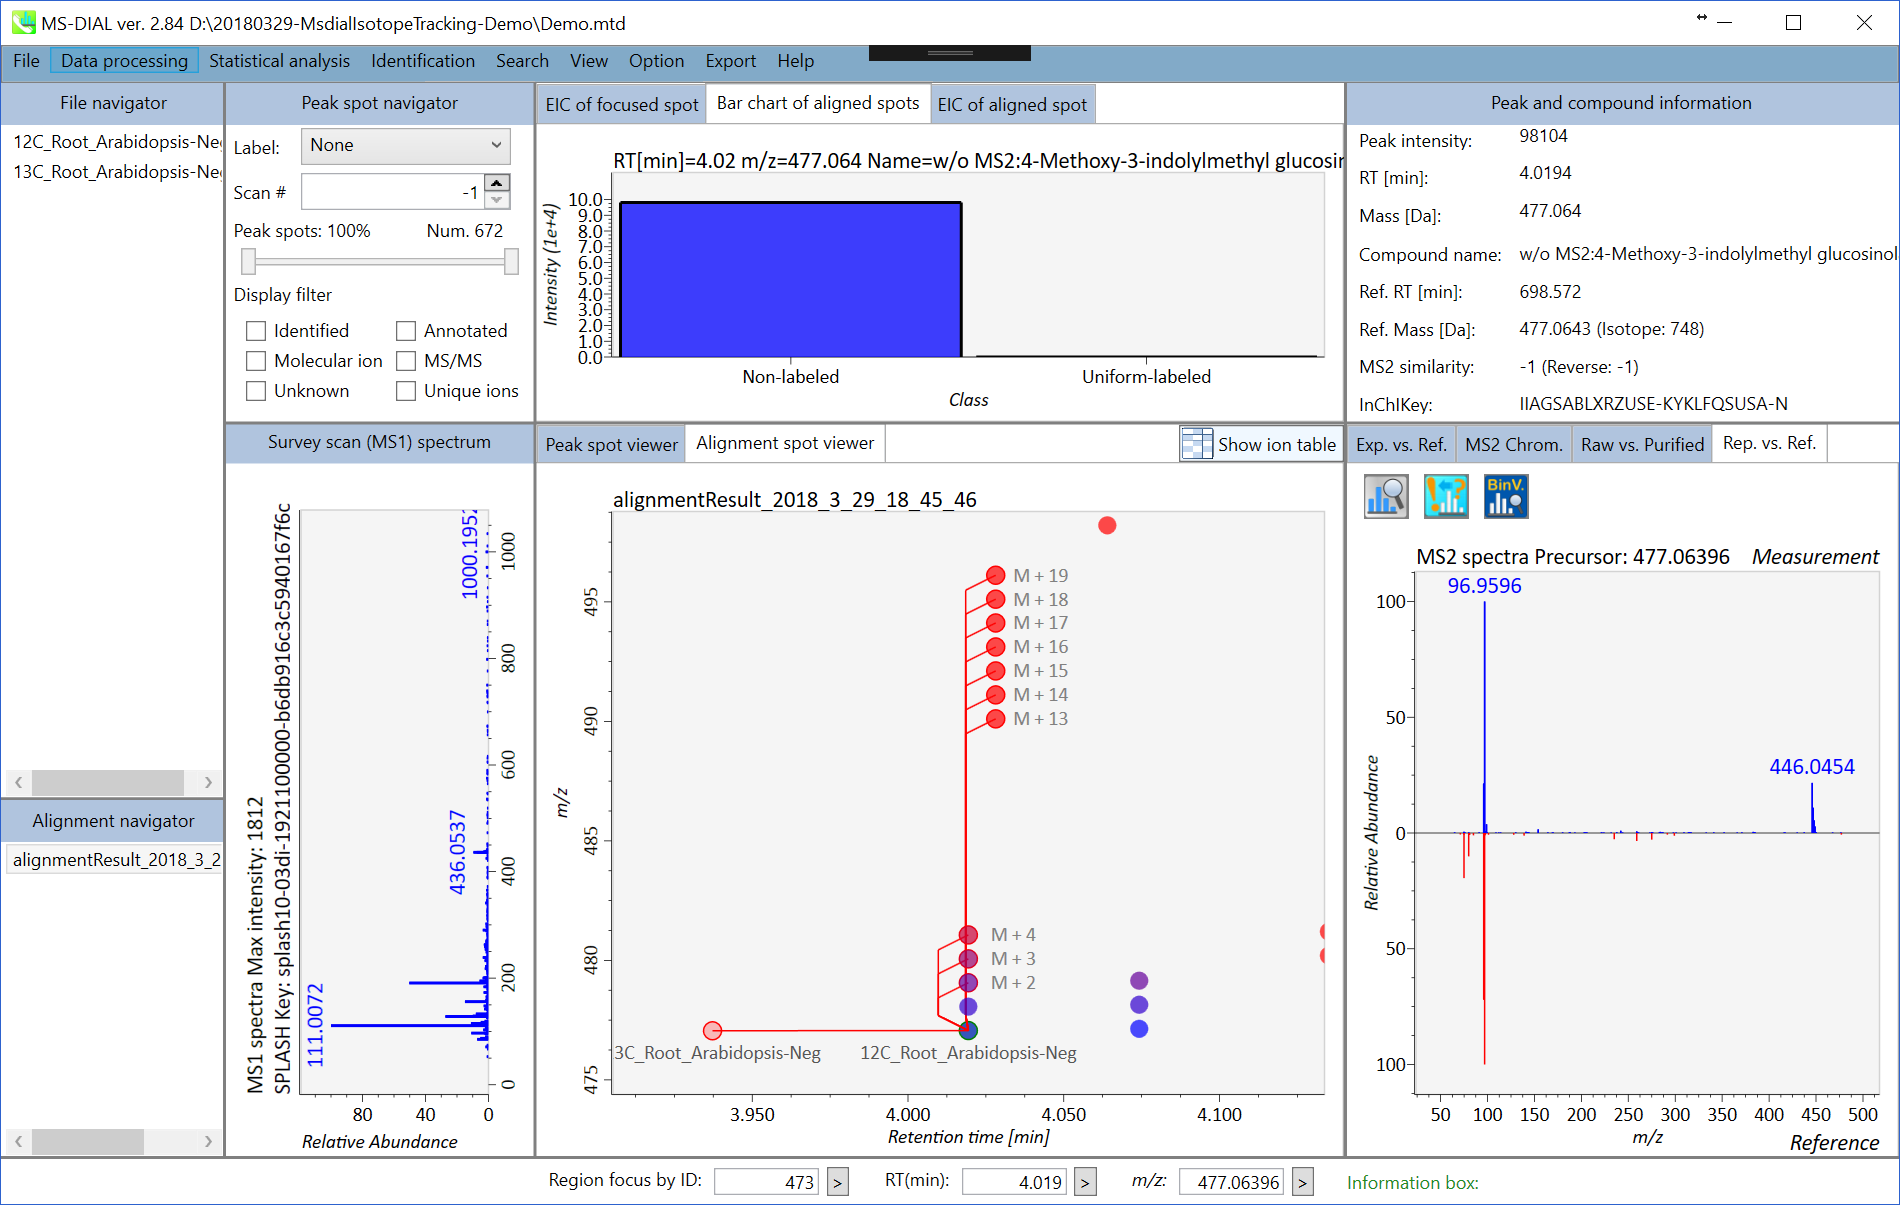Click the MS2 spectrum magnifier icon
The width and height of the screenshot is (1900, 1205).
coord(1386,496)
